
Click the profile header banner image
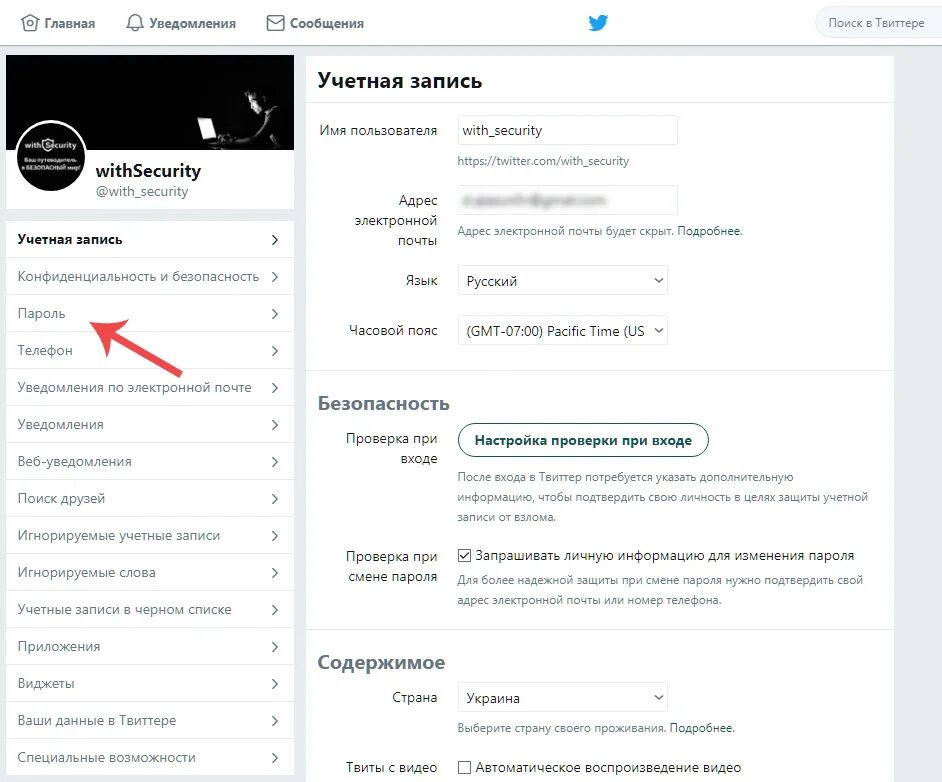tap(150, 102)
